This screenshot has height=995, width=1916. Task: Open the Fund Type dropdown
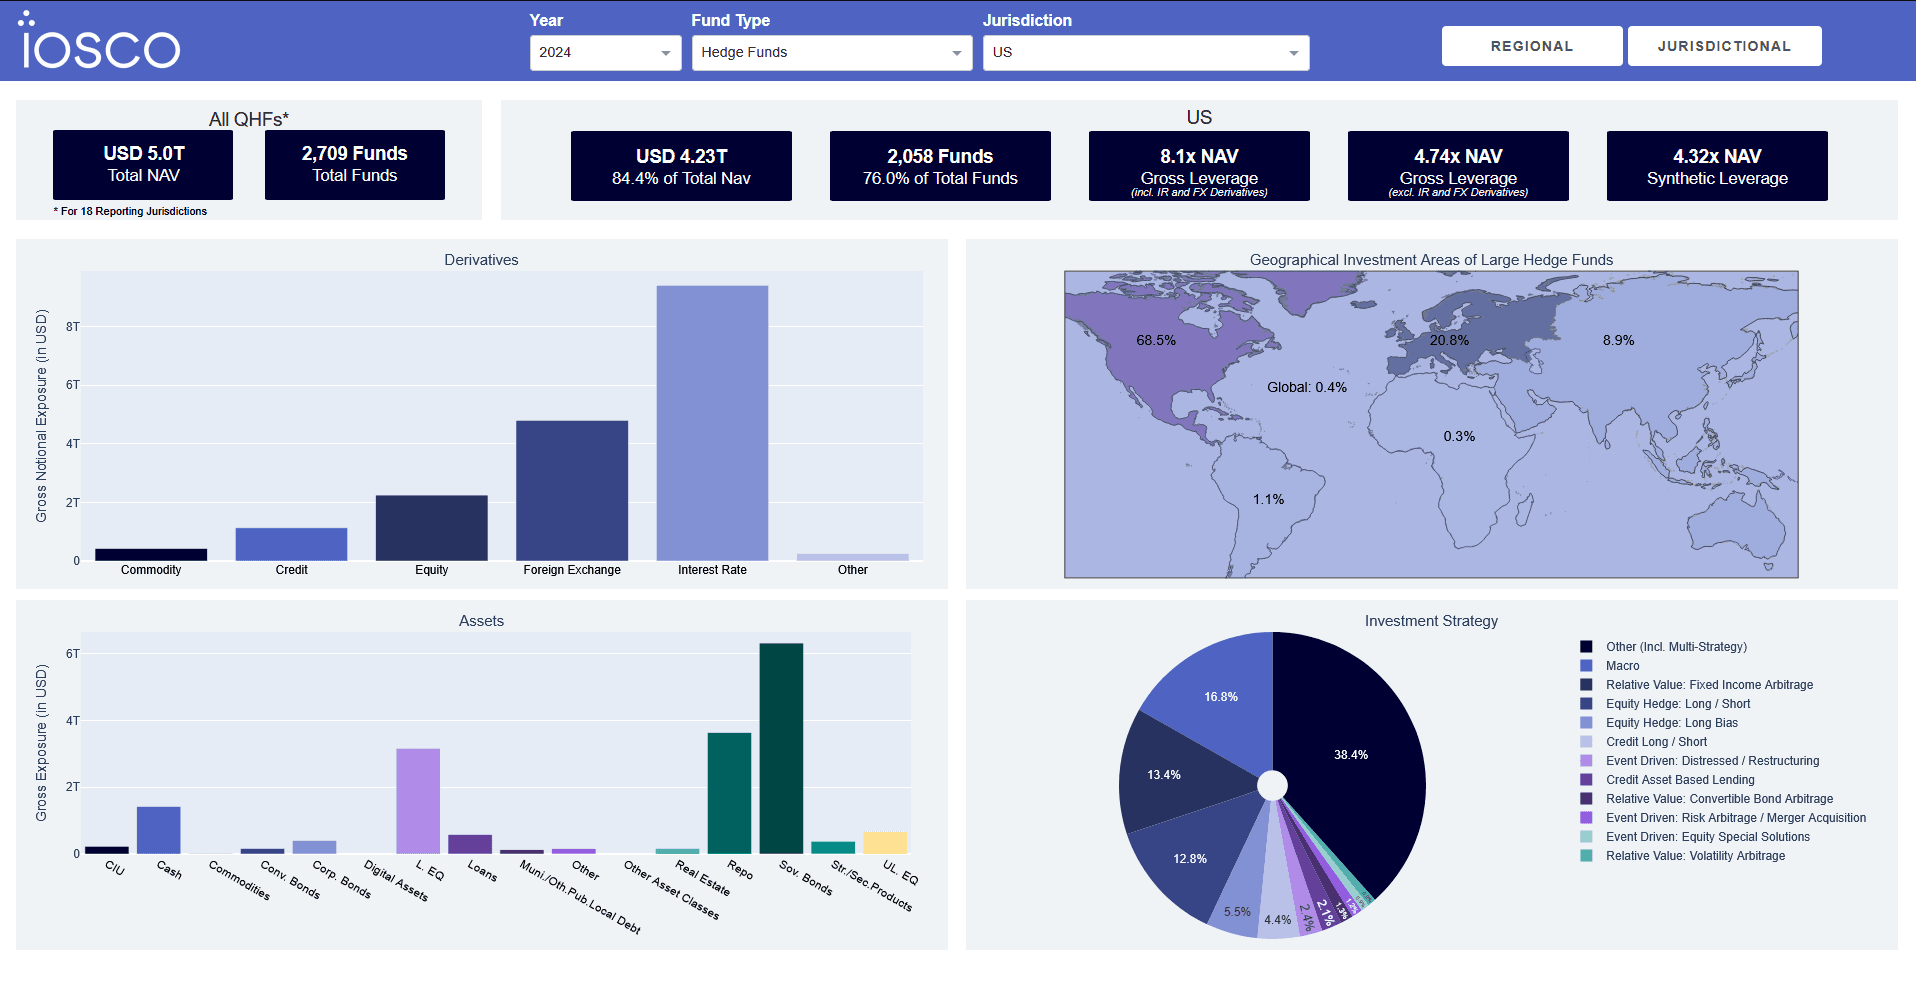(x=831, y=53)
